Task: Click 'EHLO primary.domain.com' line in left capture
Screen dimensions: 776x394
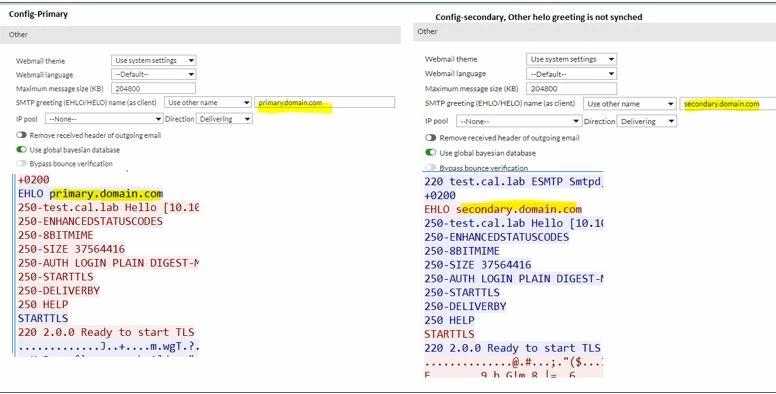Action: [91, 194]
